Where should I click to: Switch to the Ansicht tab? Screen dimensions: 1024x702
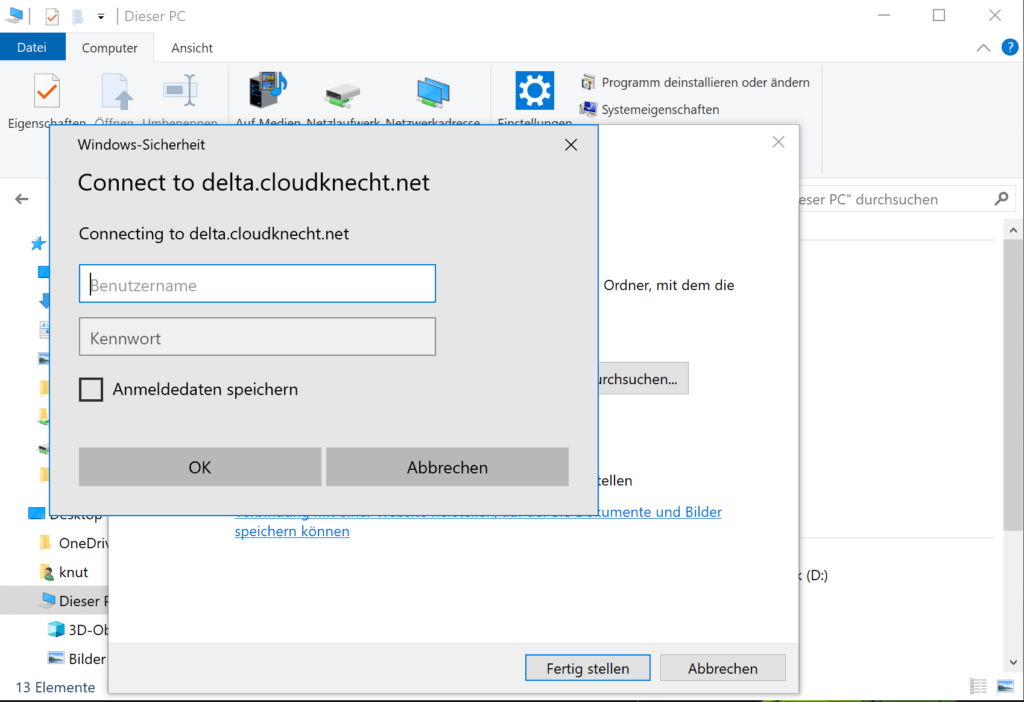192,48
